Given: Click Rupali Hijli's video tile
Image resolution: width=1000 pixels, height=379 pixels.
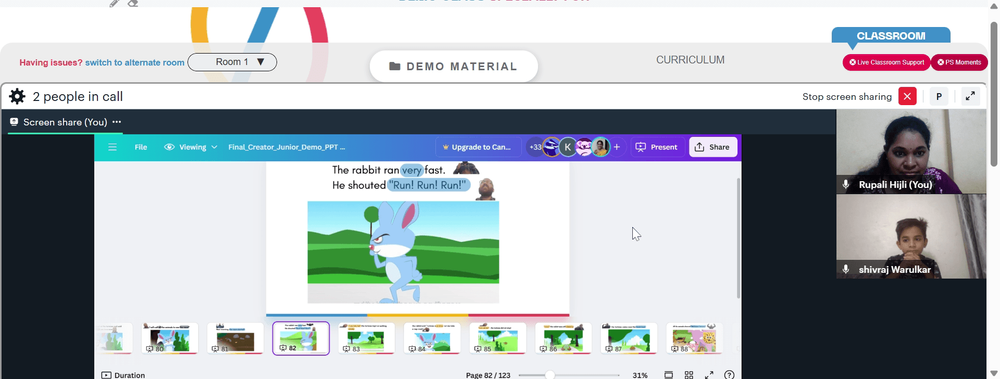Looking at the screenshot, I should 911,151.
